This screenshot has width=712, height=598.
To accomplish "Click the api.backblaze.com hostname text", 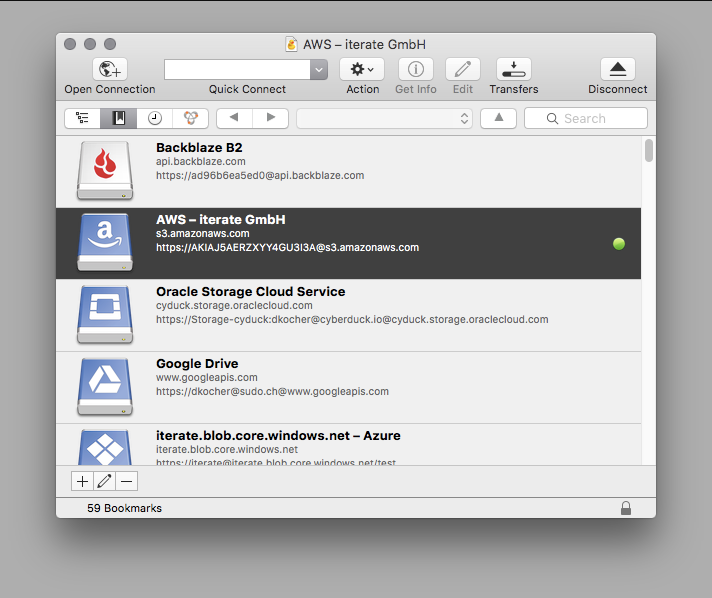I will coord(201,162).
